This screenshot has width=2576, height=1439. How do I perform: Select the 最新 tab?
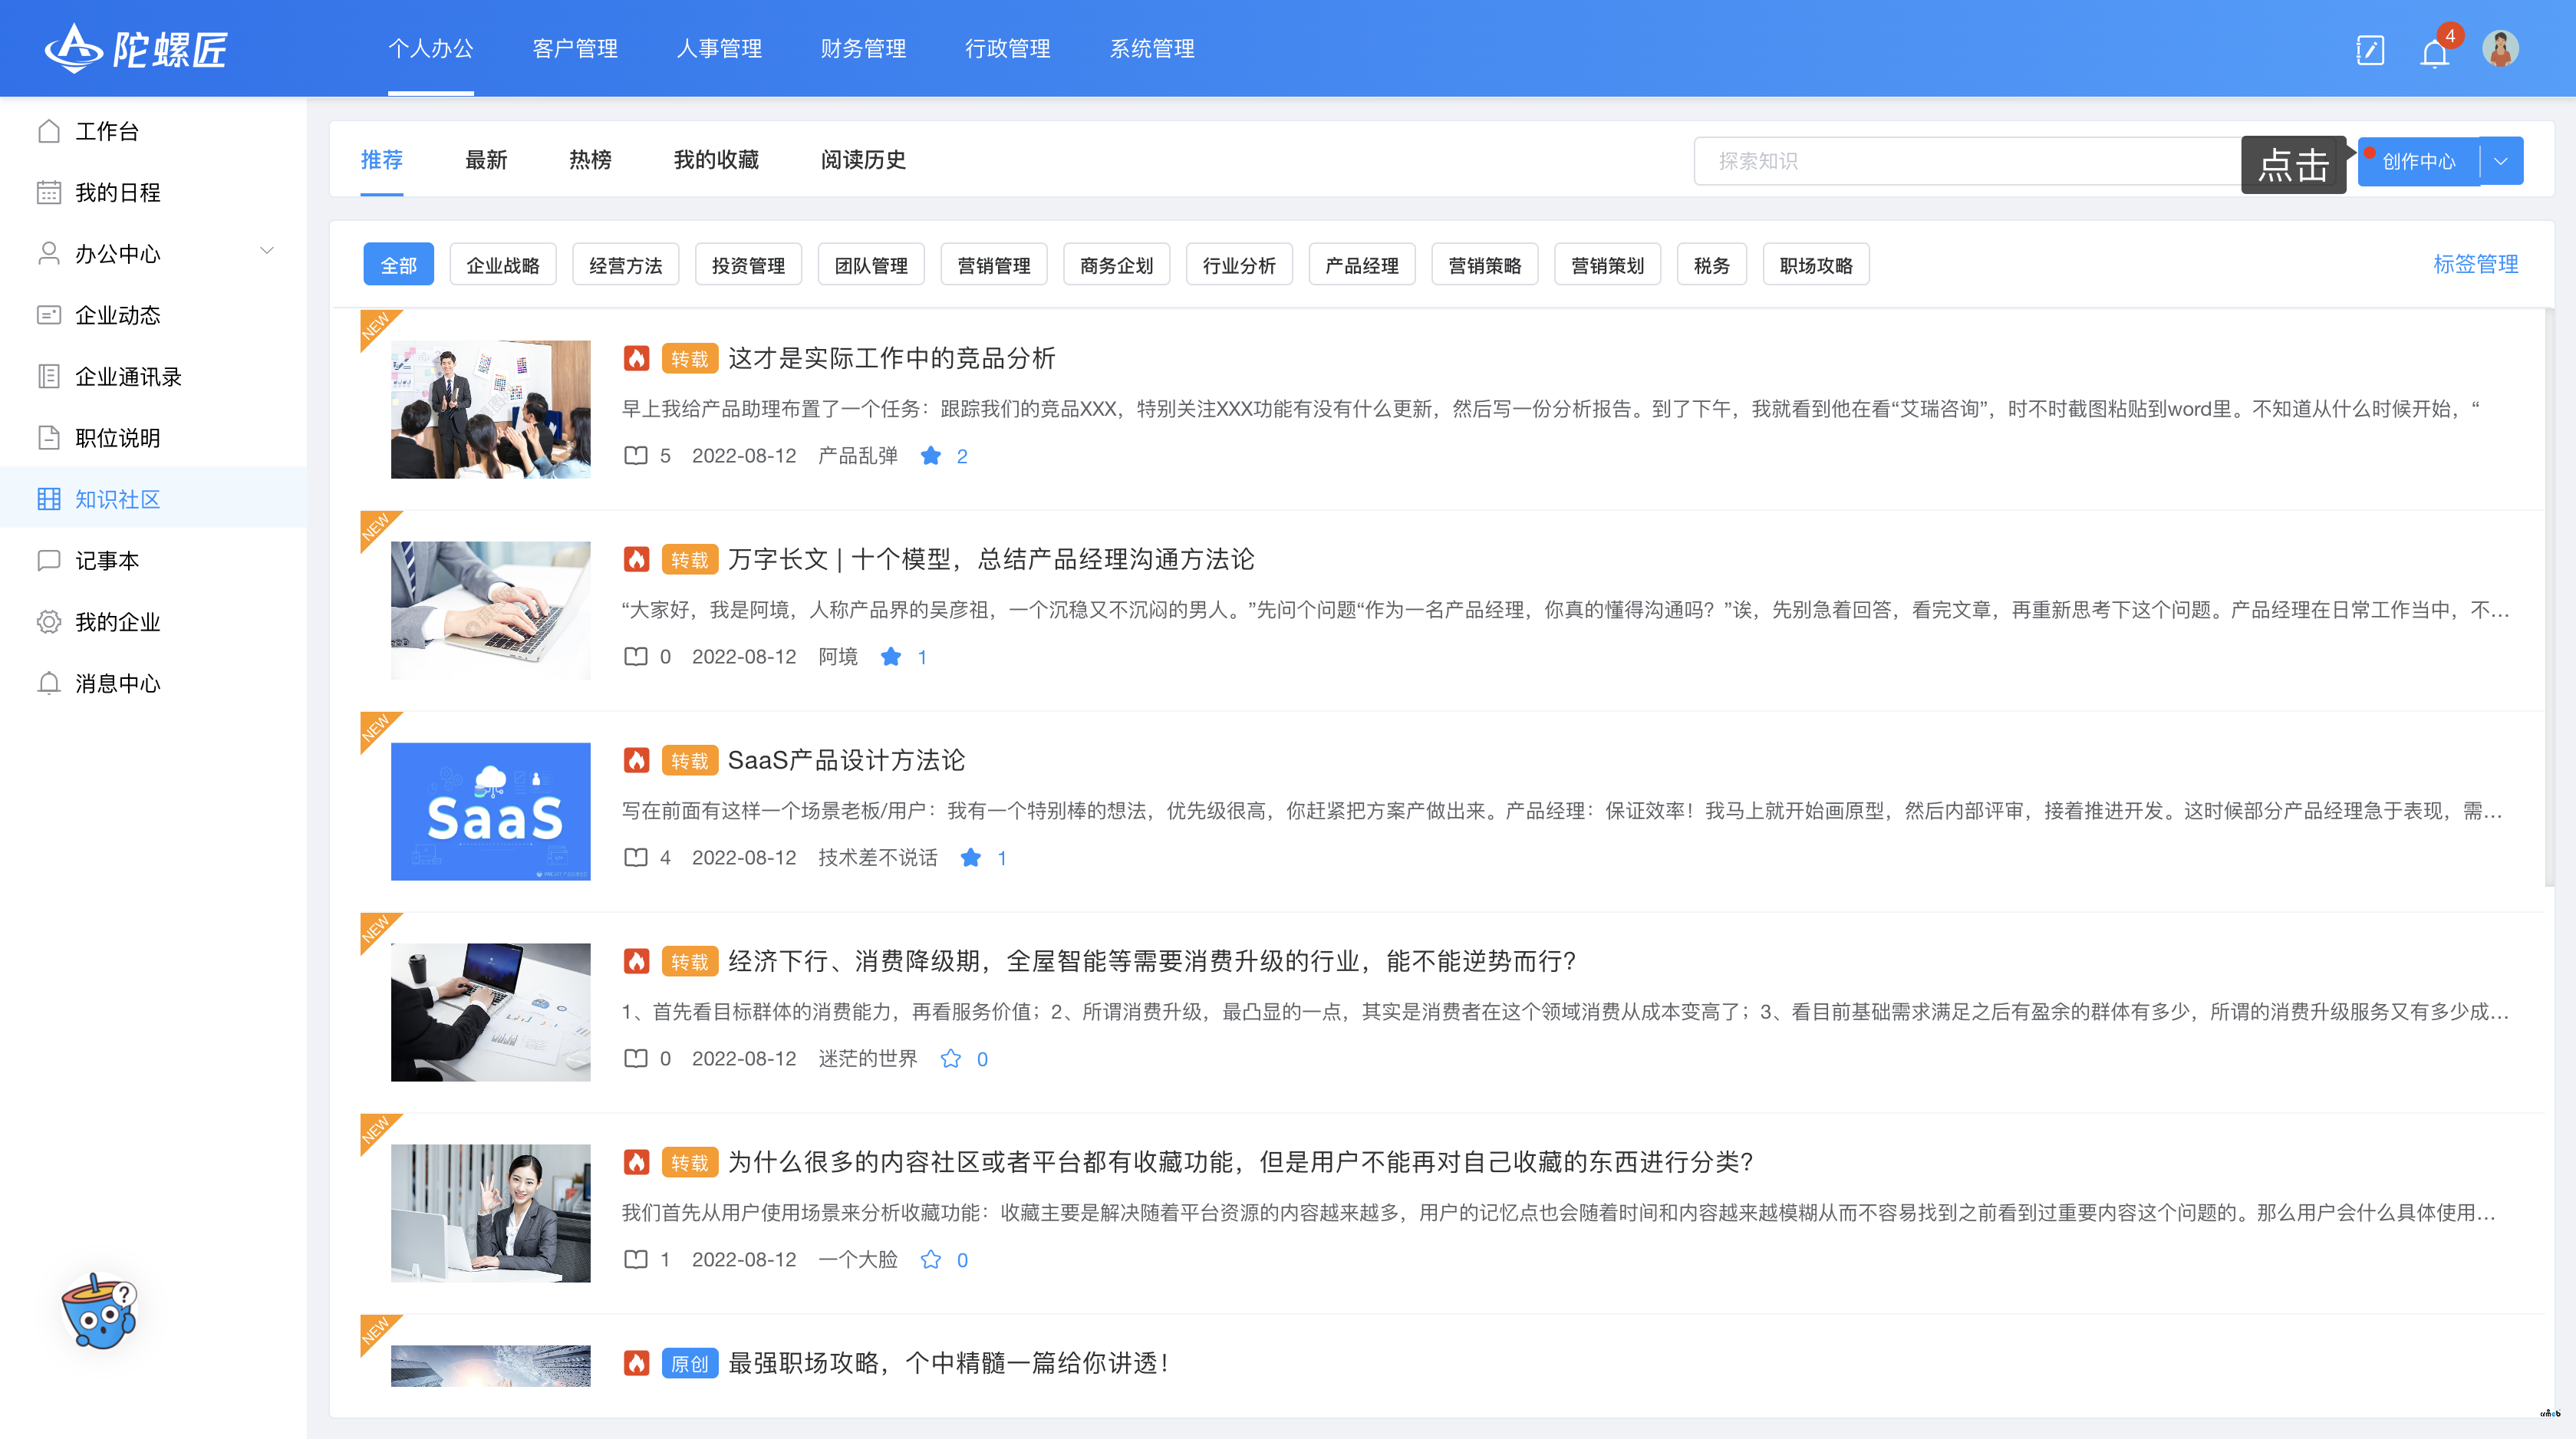[x=486, y=160]
